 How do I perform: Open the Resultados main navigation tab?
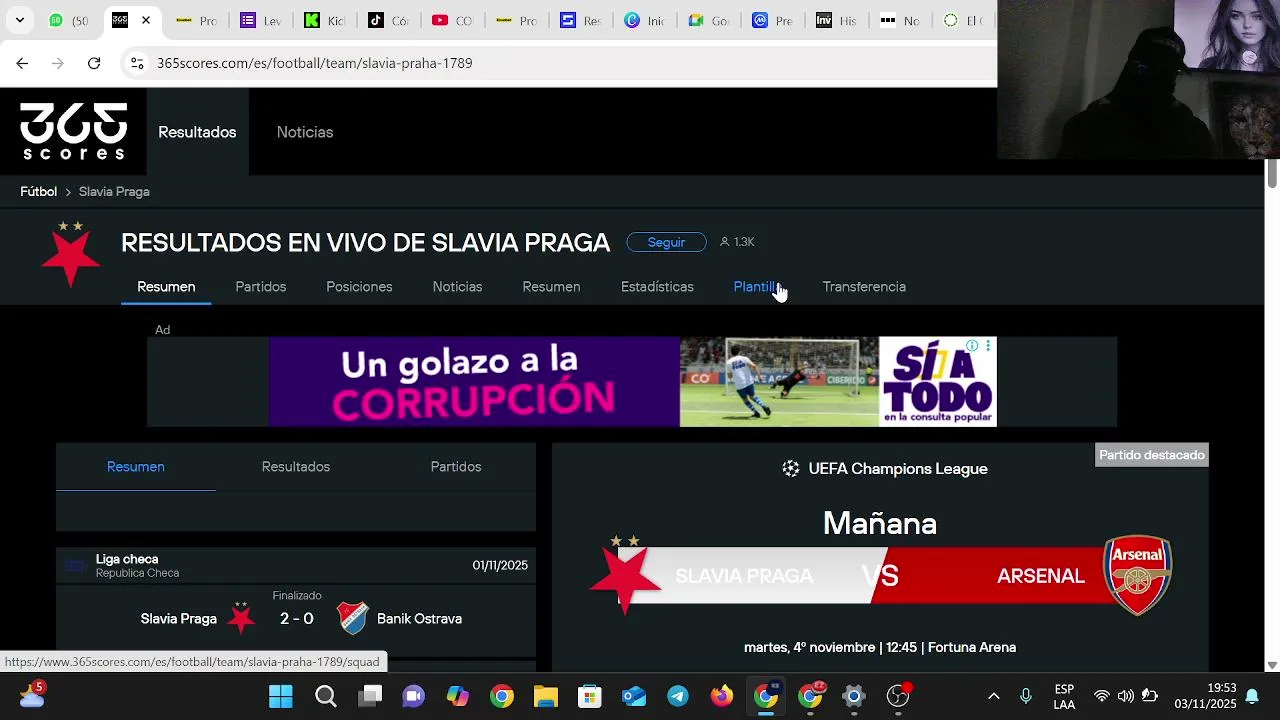197,132
